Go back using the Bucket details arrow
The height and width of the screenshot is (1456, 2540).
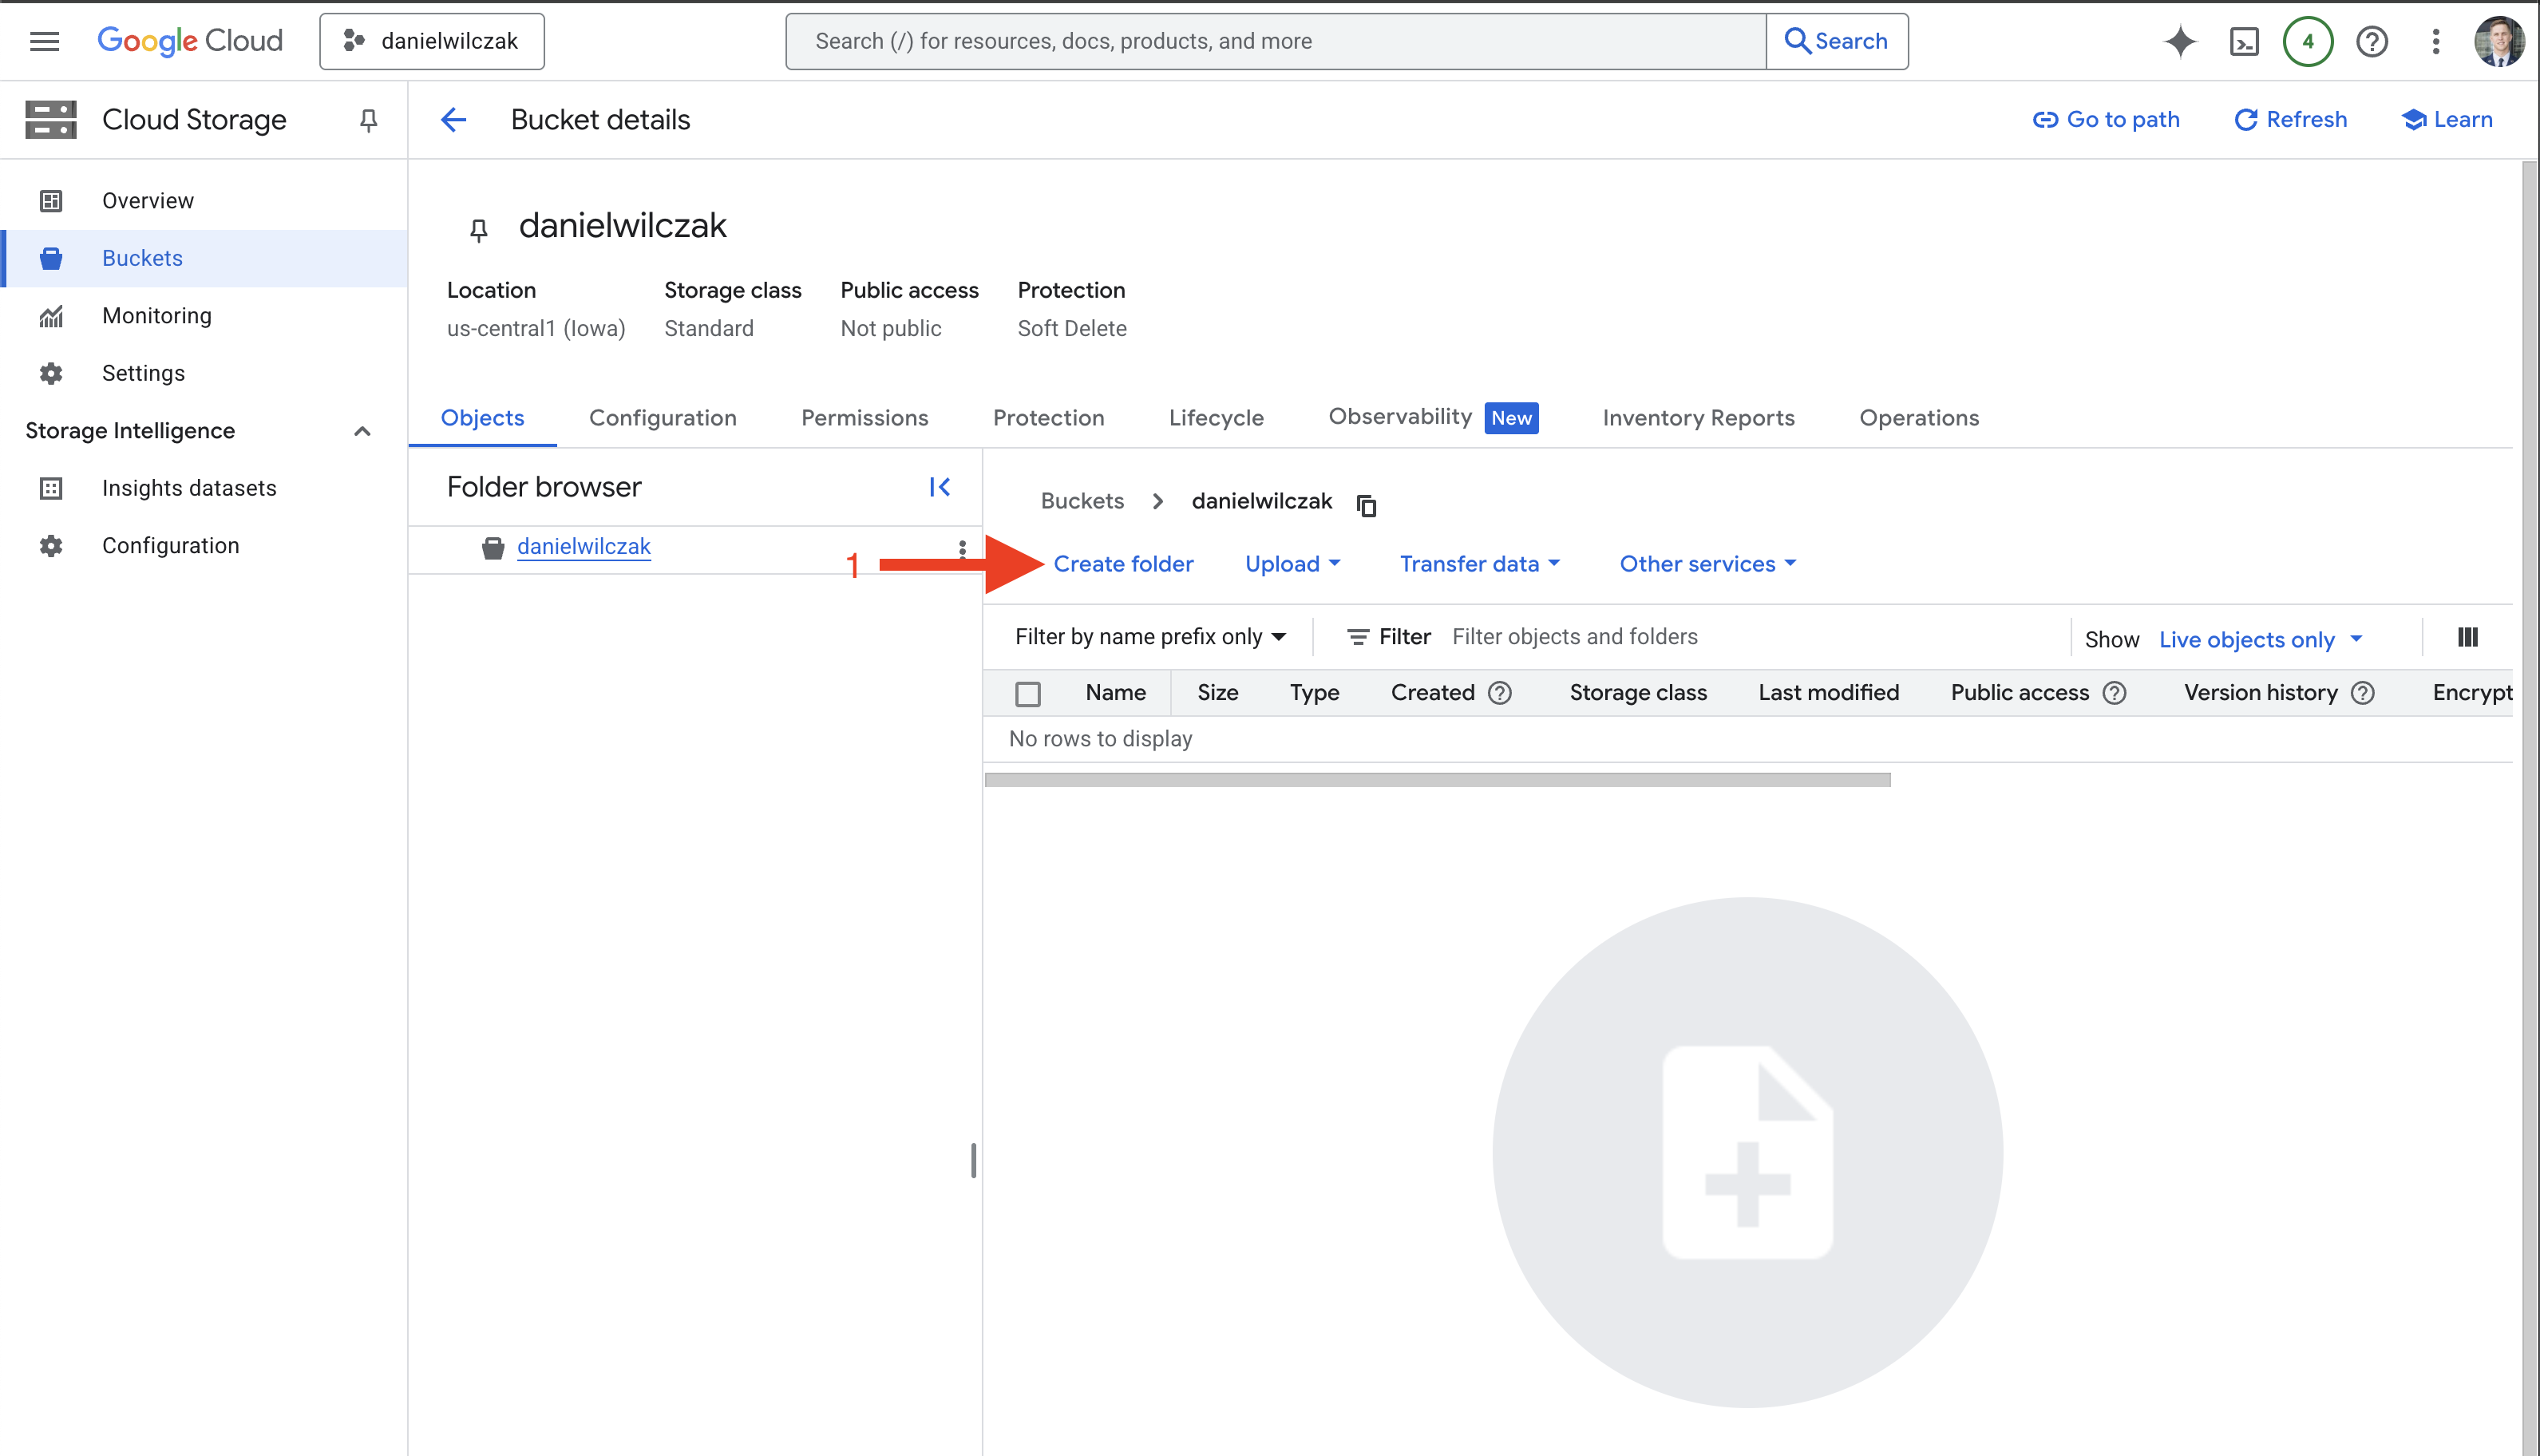pyautogui.click(x=454, y=120)
